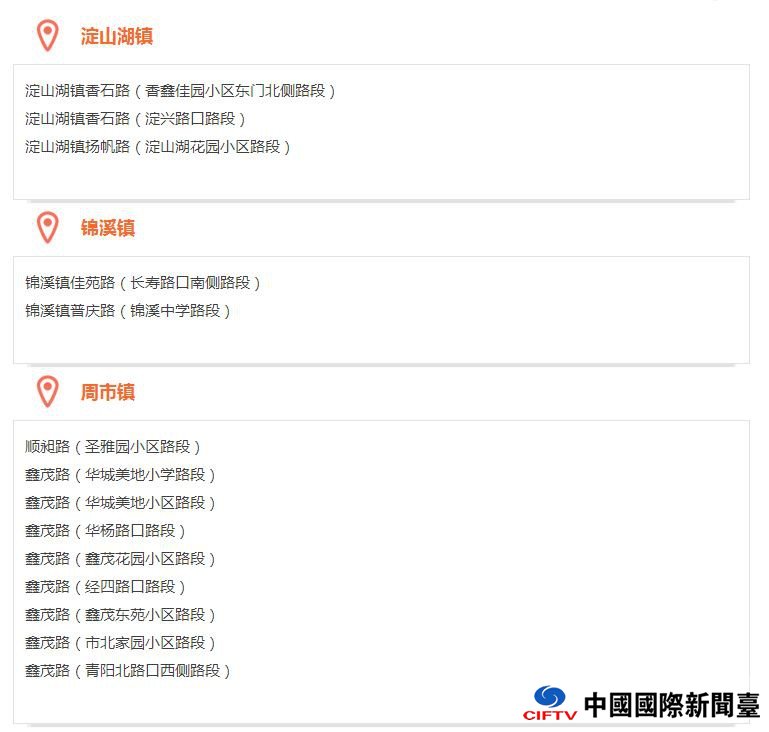The height and width of the screenshot is (732, 769).
Task: Click the 香鑫佳园小区东门北侧路段 entry
Action: pos(180,91)
